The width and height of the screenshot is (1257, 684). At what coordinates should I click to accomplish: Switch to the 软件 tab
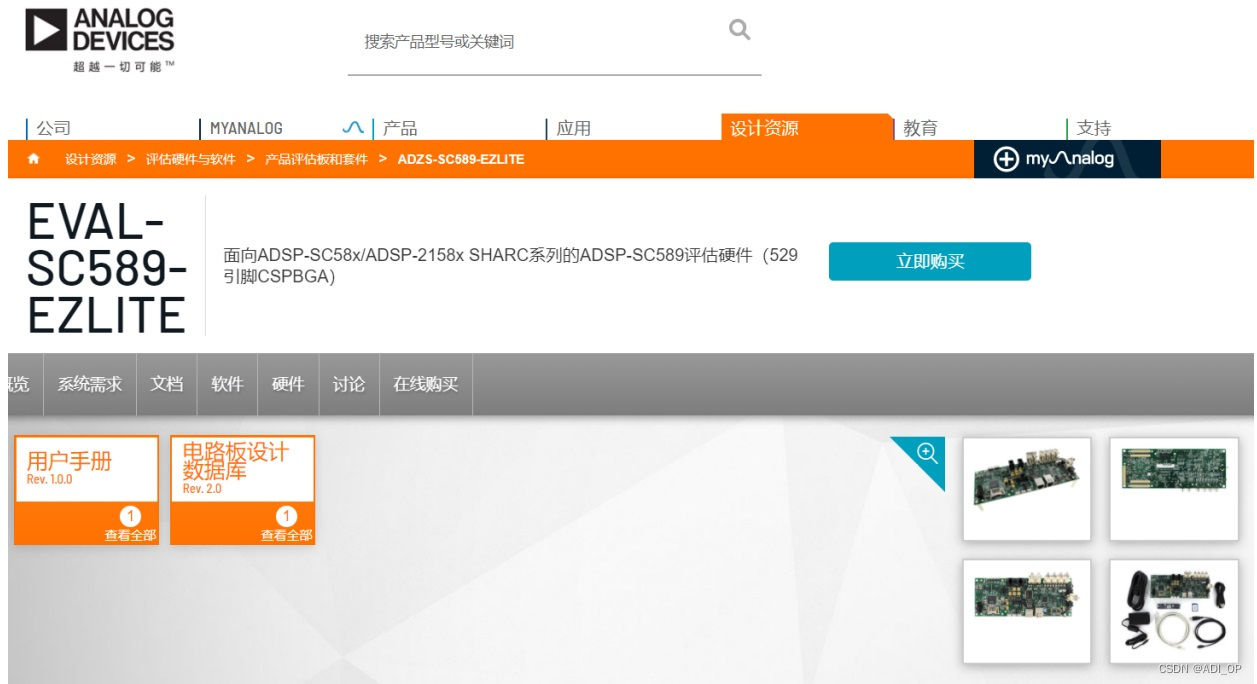click(x=228, y=384)
